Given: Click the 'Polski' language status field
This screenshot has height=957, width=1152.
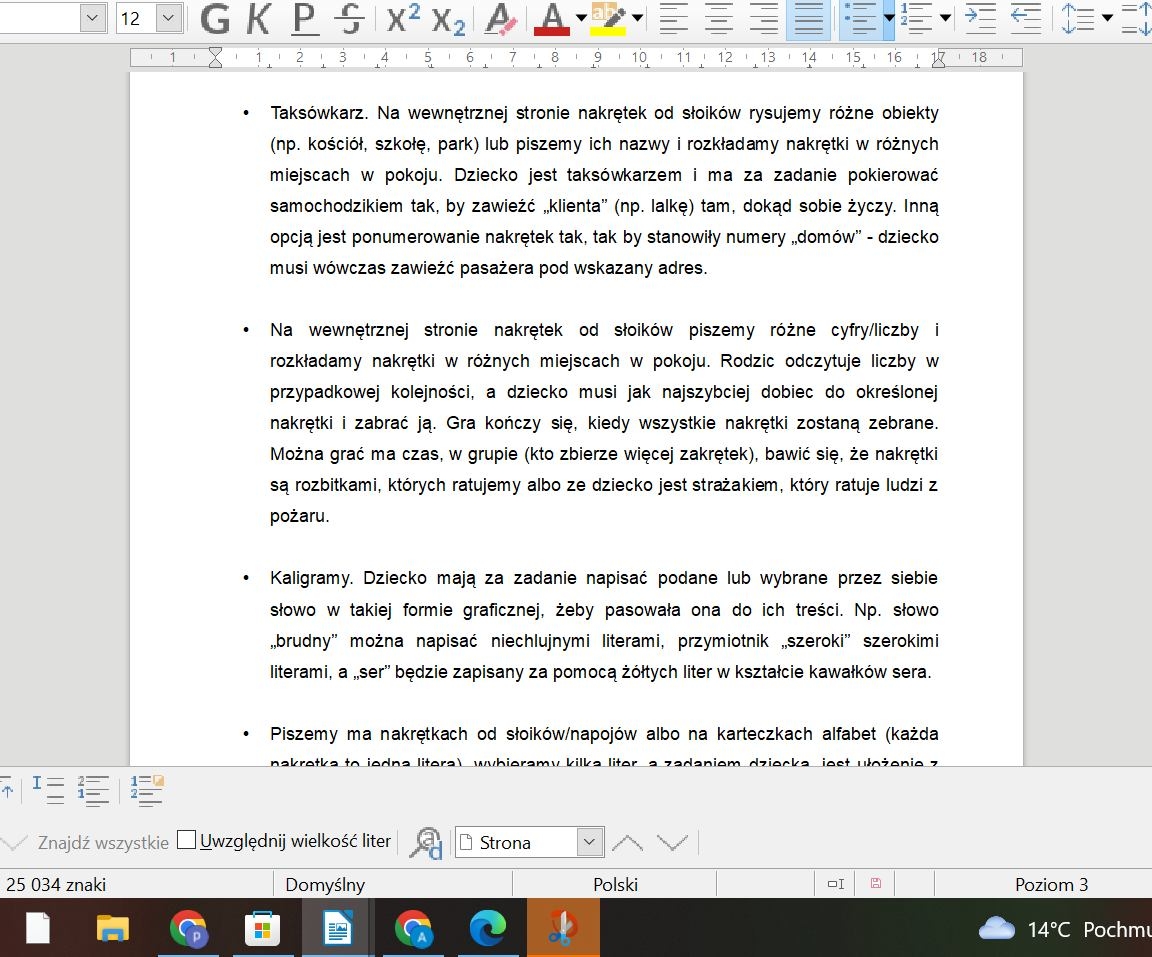Looking at the screenshot, I should click(615, 884).
